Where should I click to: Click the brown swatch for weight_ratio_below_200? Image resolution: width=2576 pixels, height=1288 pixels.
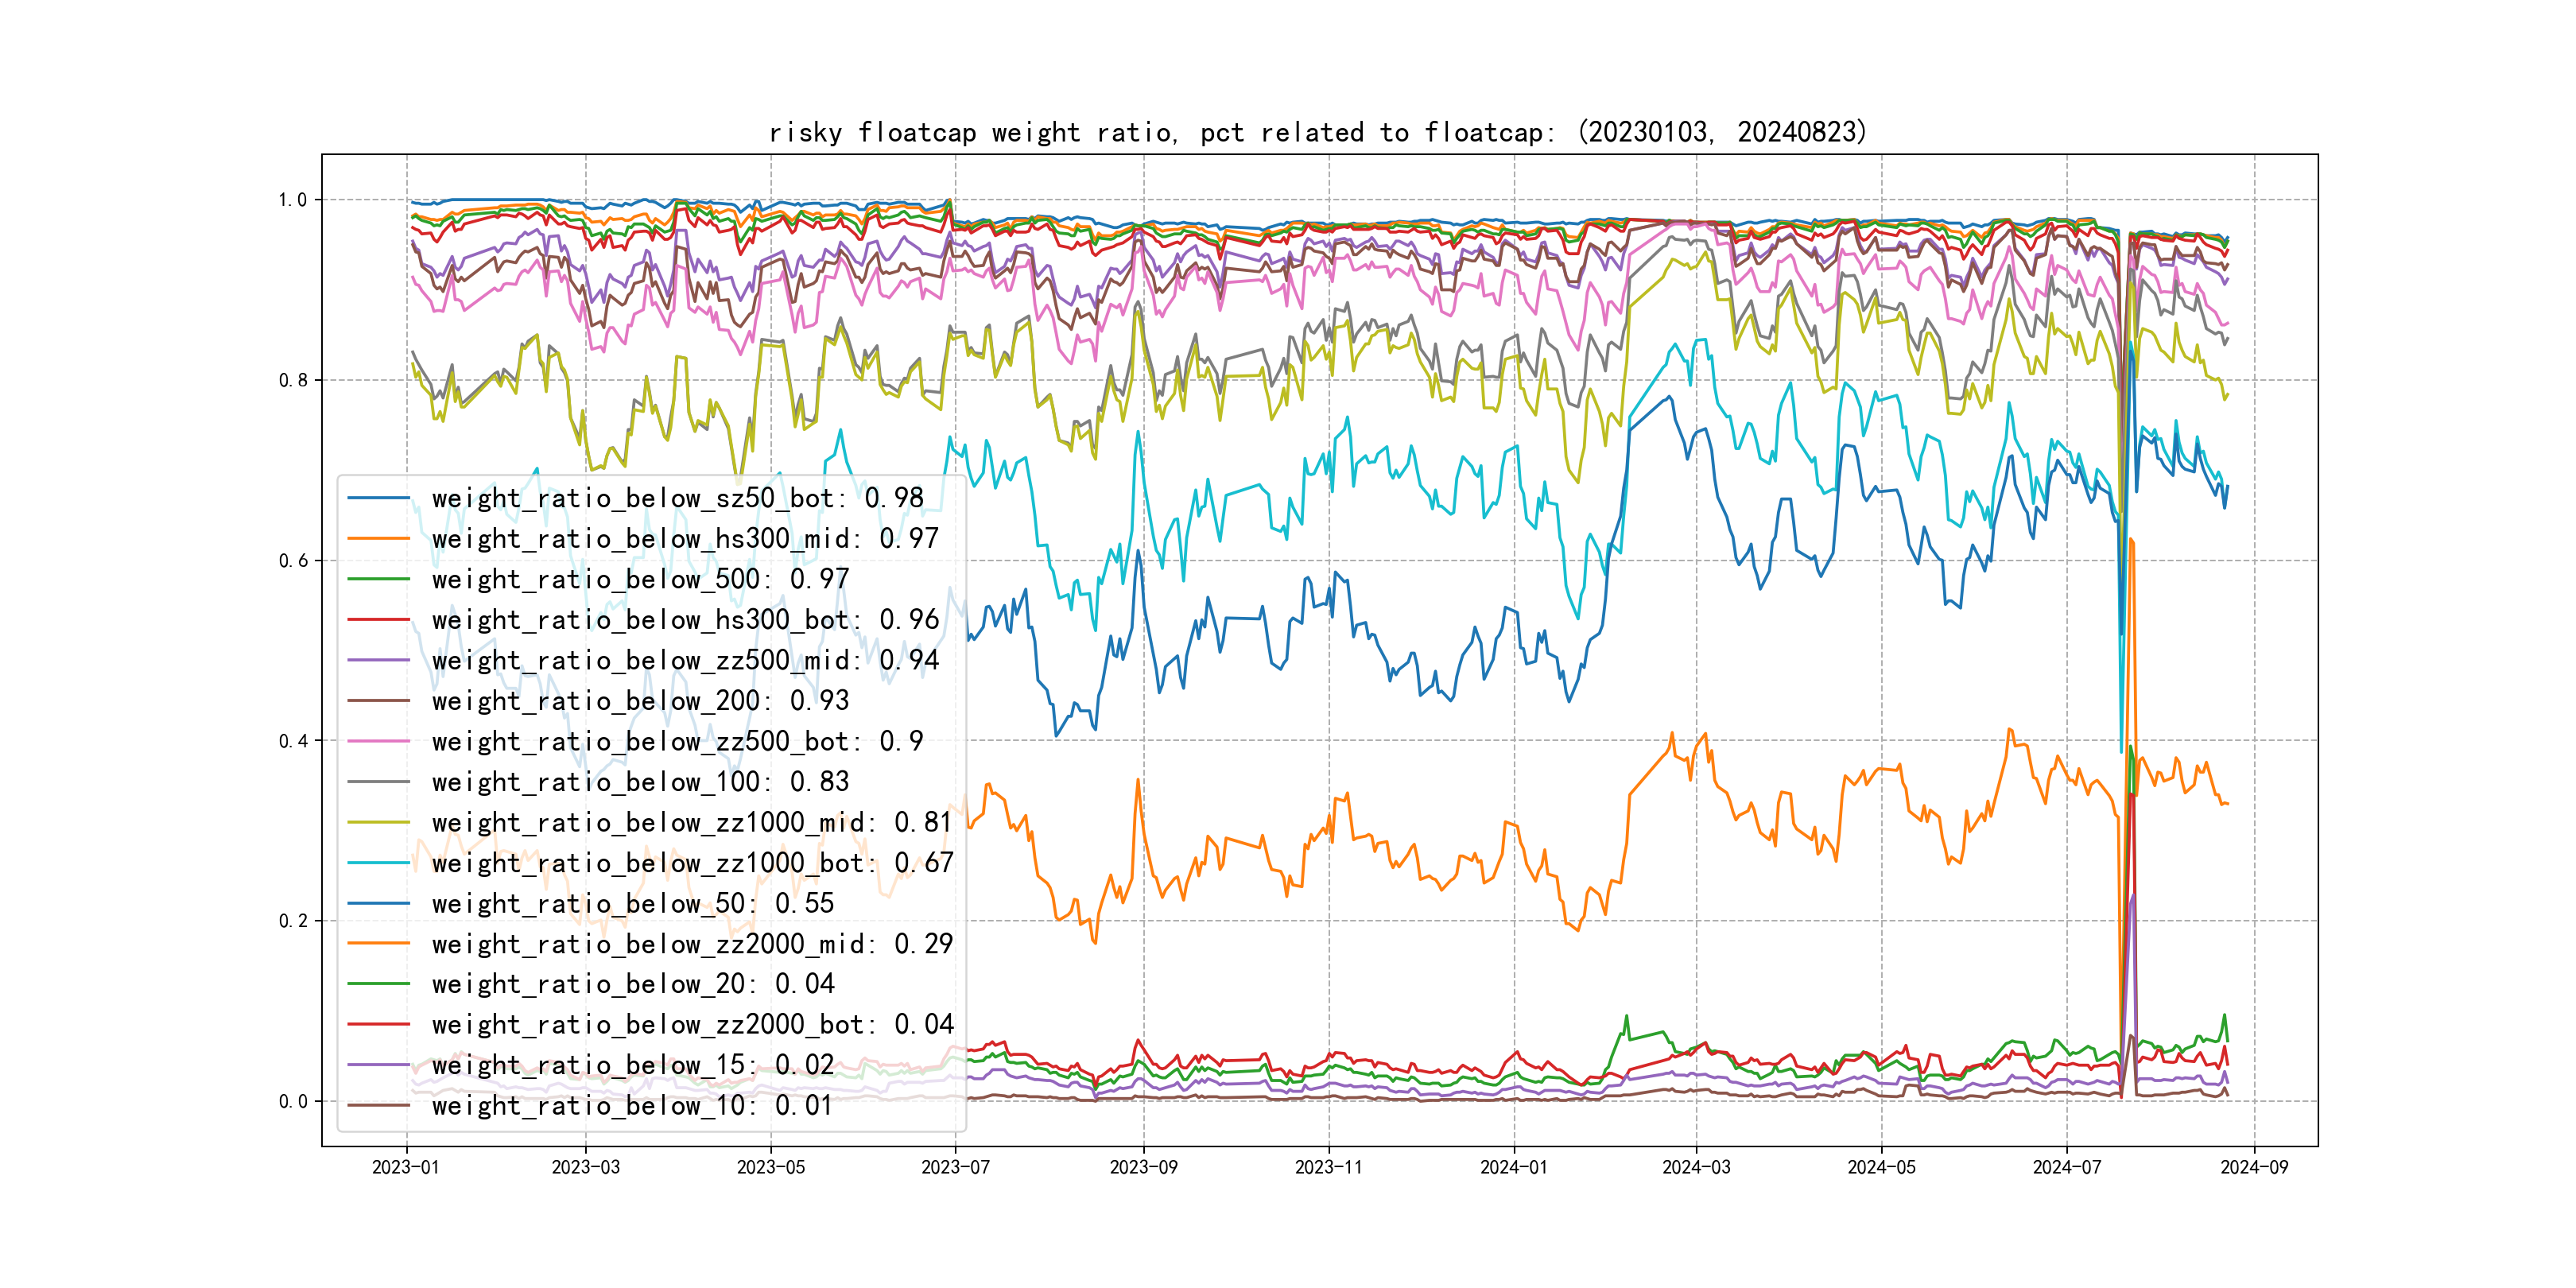[378, 701]
